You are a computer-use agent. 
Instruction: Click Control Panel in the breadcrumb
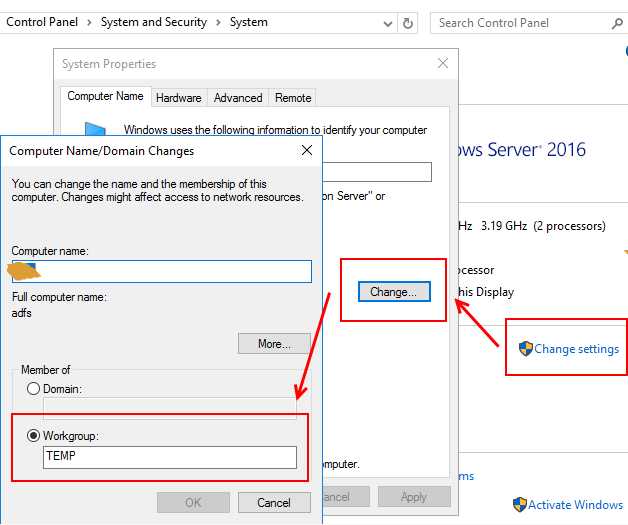(42, 22)
